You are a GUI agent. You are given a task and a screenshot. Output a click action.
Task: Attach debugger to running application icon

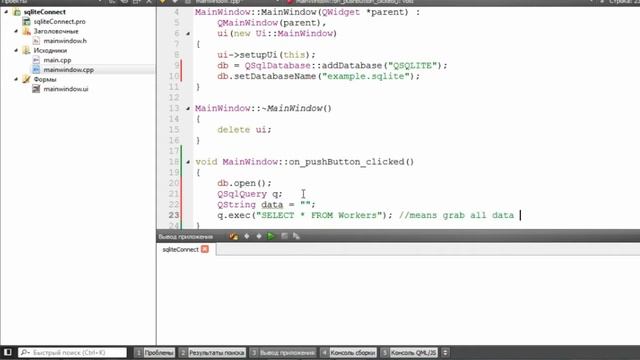coord(296,236)
